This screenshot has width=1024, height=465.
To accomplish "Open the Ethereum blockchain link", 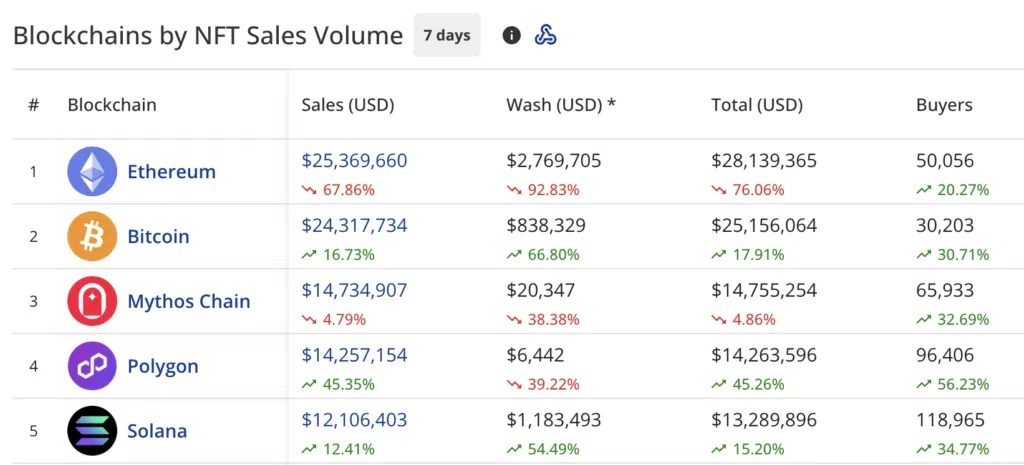I will (x=171, y=172).
